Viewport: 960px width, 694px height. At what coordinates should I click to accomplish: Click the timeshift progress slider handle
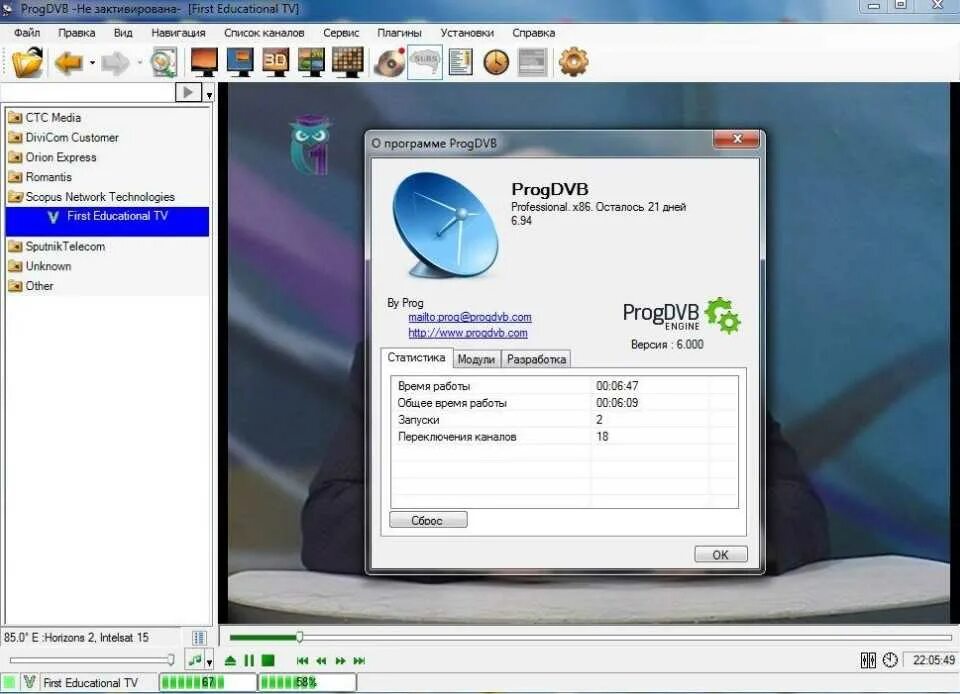pos(299,637)
